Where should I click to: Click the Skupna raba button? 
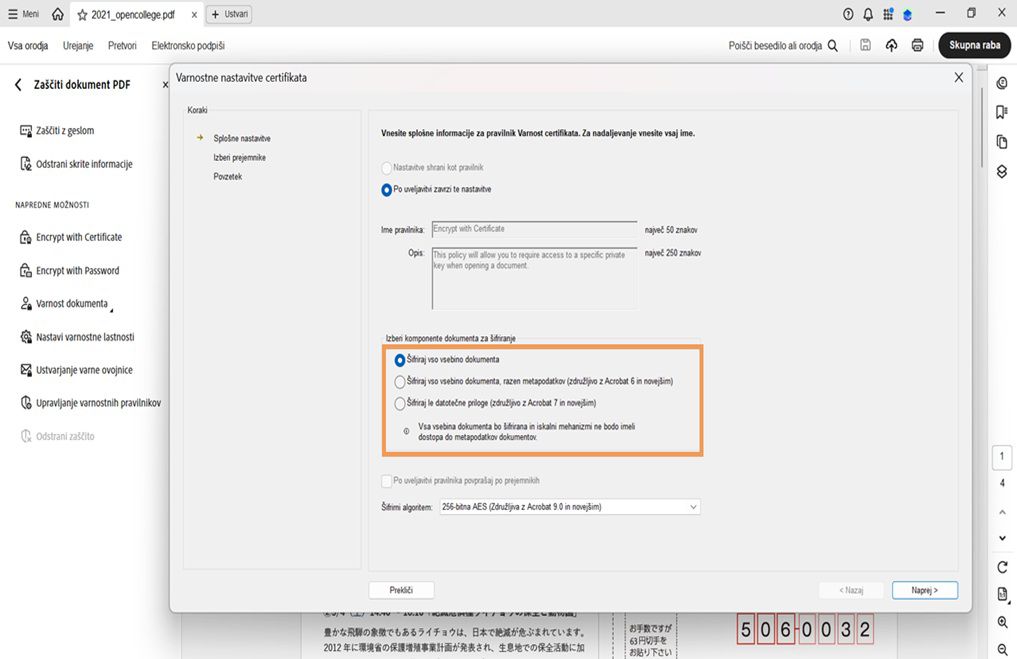tap(974, 45)
